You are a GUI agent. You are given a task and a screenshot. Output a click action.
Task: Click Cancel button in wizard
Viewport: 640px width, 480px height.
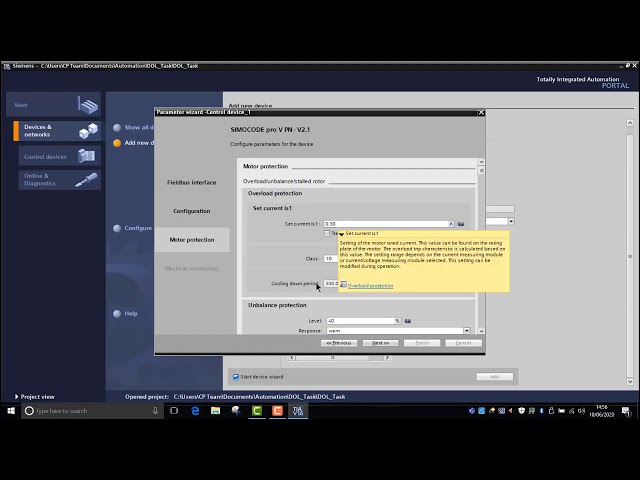pos(463,343)
